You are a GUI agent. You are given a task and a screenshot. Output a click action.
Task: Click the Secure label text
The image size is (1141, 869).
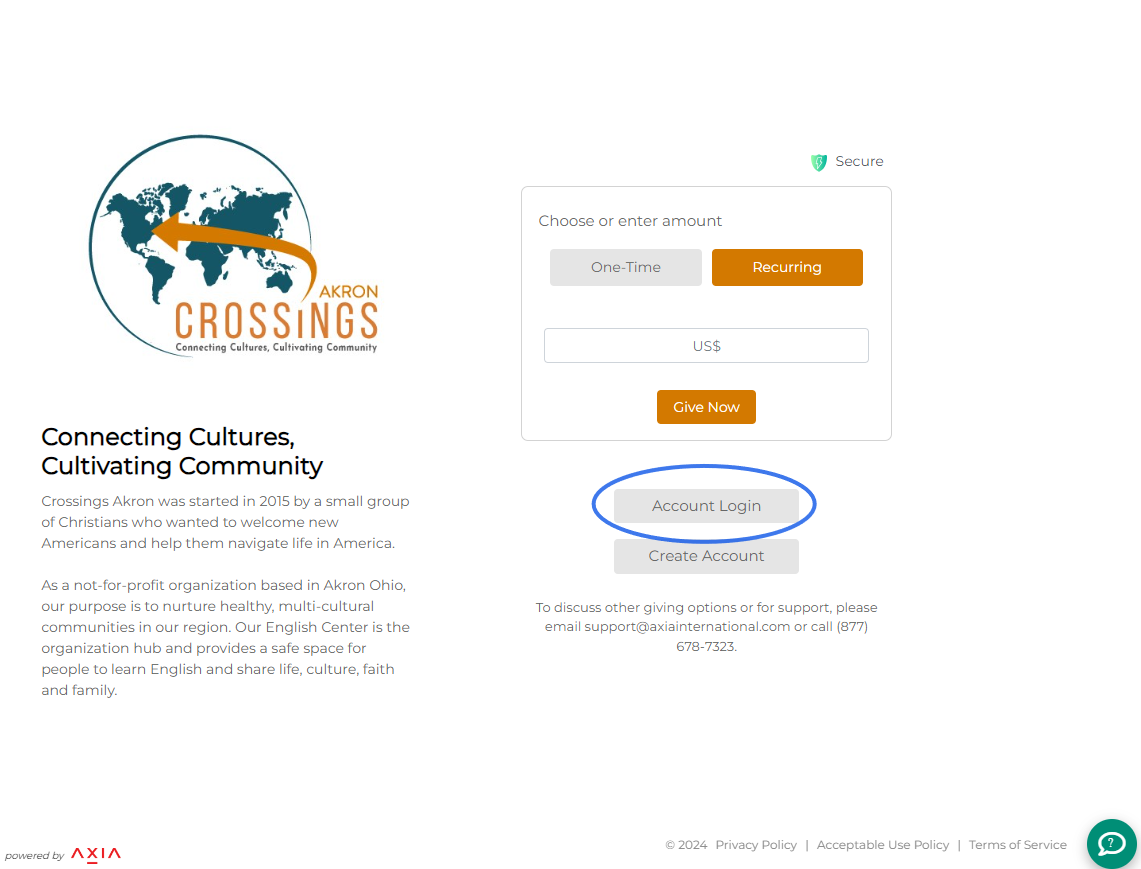click(859, 162)
